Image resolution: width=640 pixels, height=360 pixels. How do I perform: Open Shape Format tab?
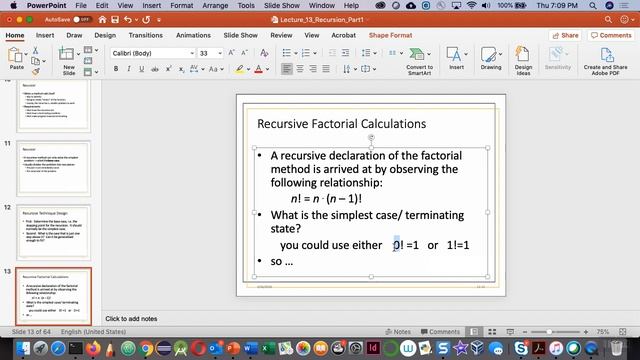390,35
